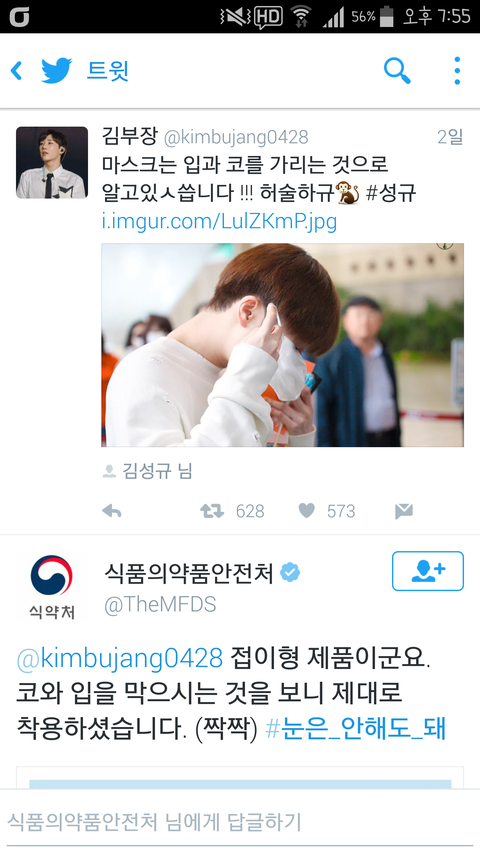Open the three-dot overflow menu
Viewport: 480px width, 853px height.
tap(457, 71)
